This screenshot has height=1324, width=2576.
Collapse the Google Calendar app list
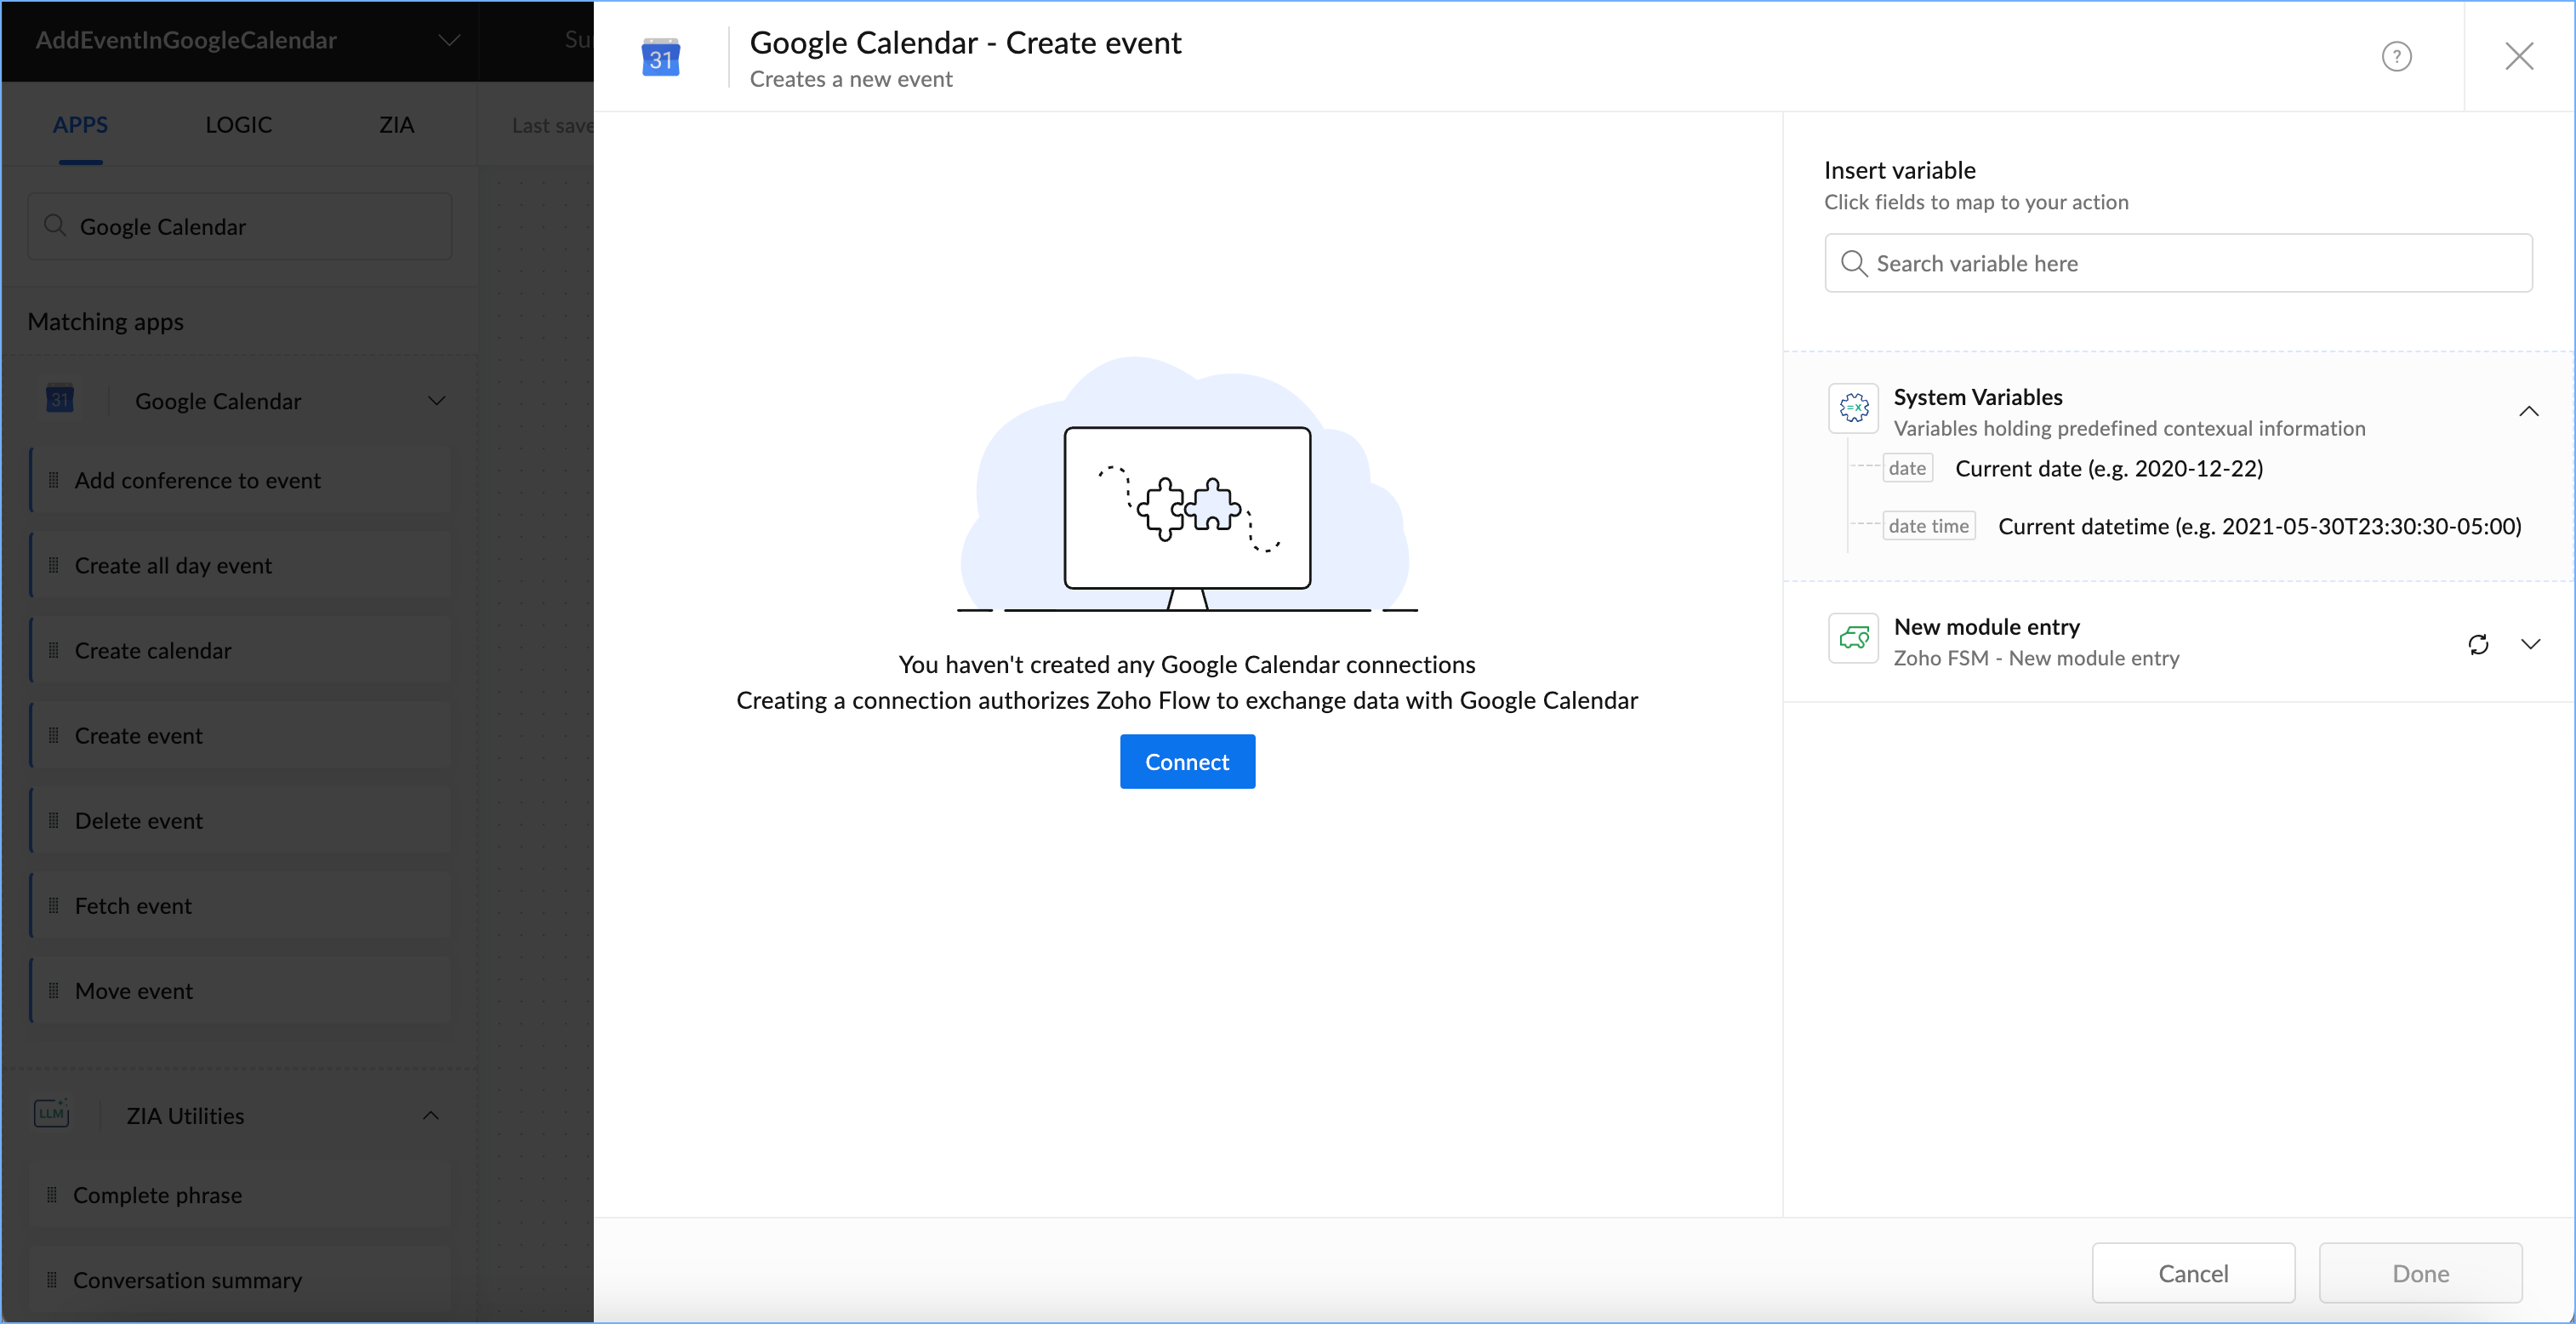[x=436, y=401]
